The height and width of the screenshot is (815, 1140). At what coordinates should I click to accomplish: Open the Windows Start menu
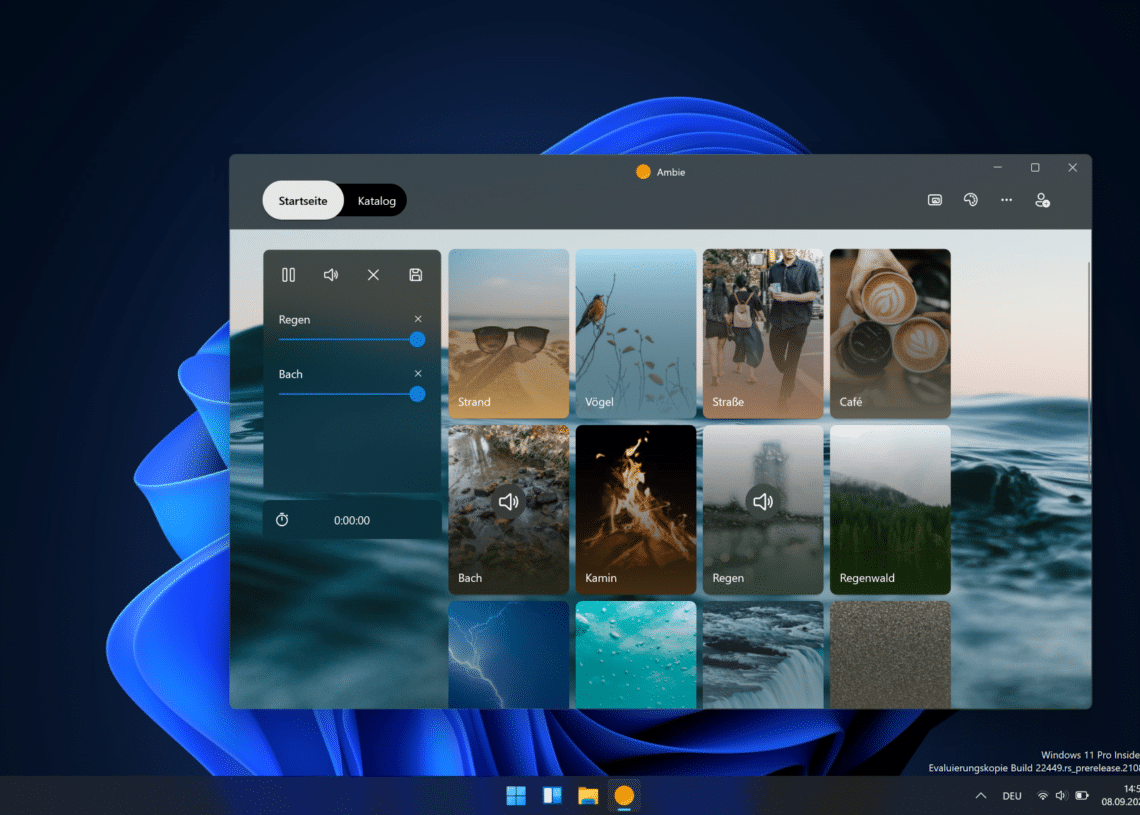516,796
